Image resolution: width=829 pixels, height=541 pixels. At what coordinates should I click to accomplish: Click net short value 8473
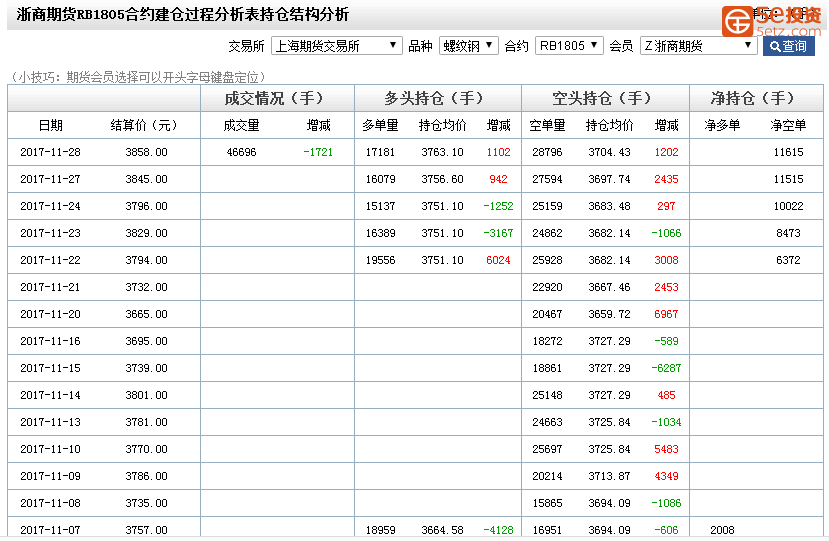click(x=788, y=233)
